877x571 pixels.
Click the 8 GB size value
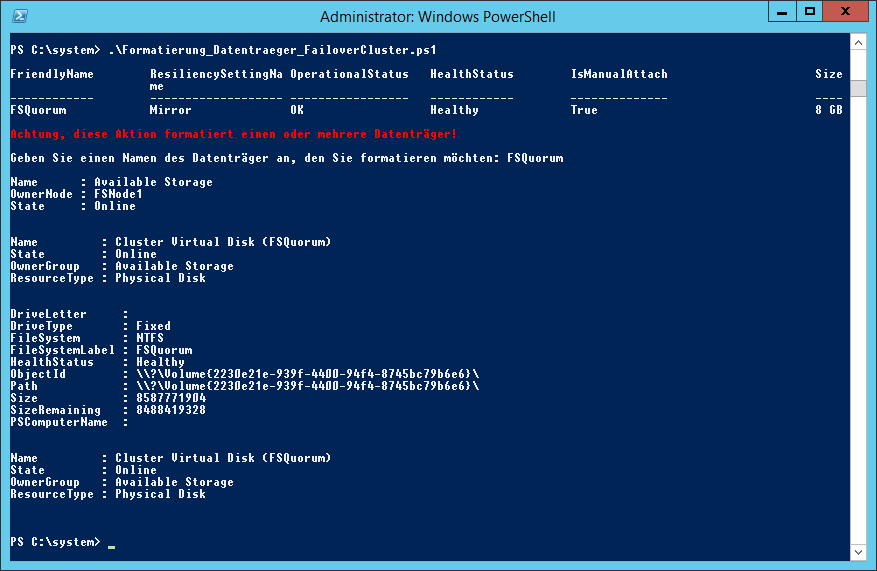829,110
